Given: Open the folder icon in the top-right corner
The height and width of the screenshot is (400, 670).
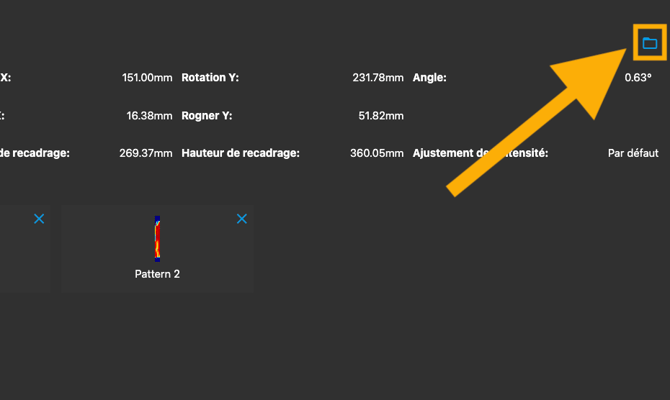Looking at the screenshot, I should coord(649,43).
